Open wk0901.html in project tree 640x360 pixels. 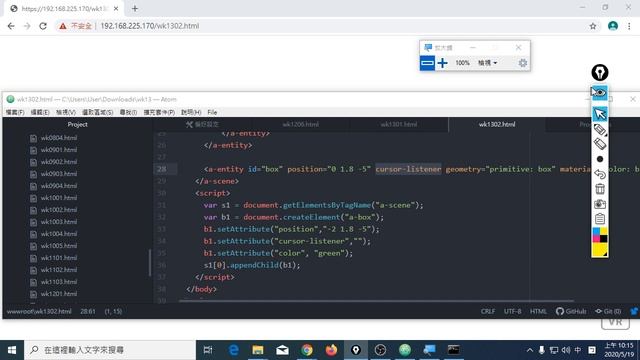(58, 150)
